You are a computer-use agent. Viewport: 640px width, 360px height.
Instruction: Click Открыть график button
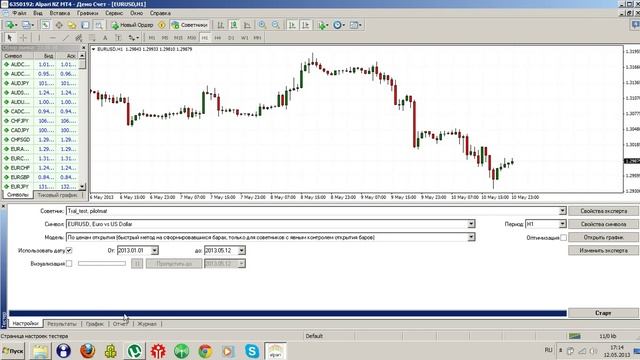(x=603, y=237)
